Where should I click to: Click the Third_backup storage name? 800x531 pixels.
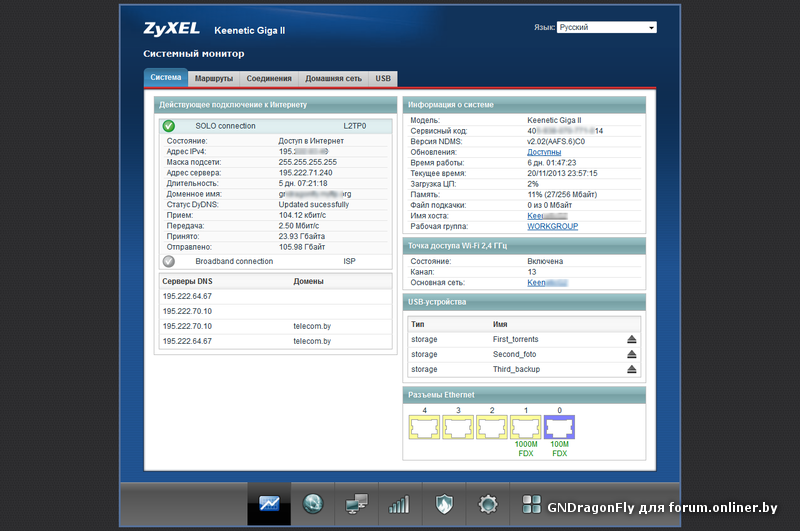click(516, 369)
